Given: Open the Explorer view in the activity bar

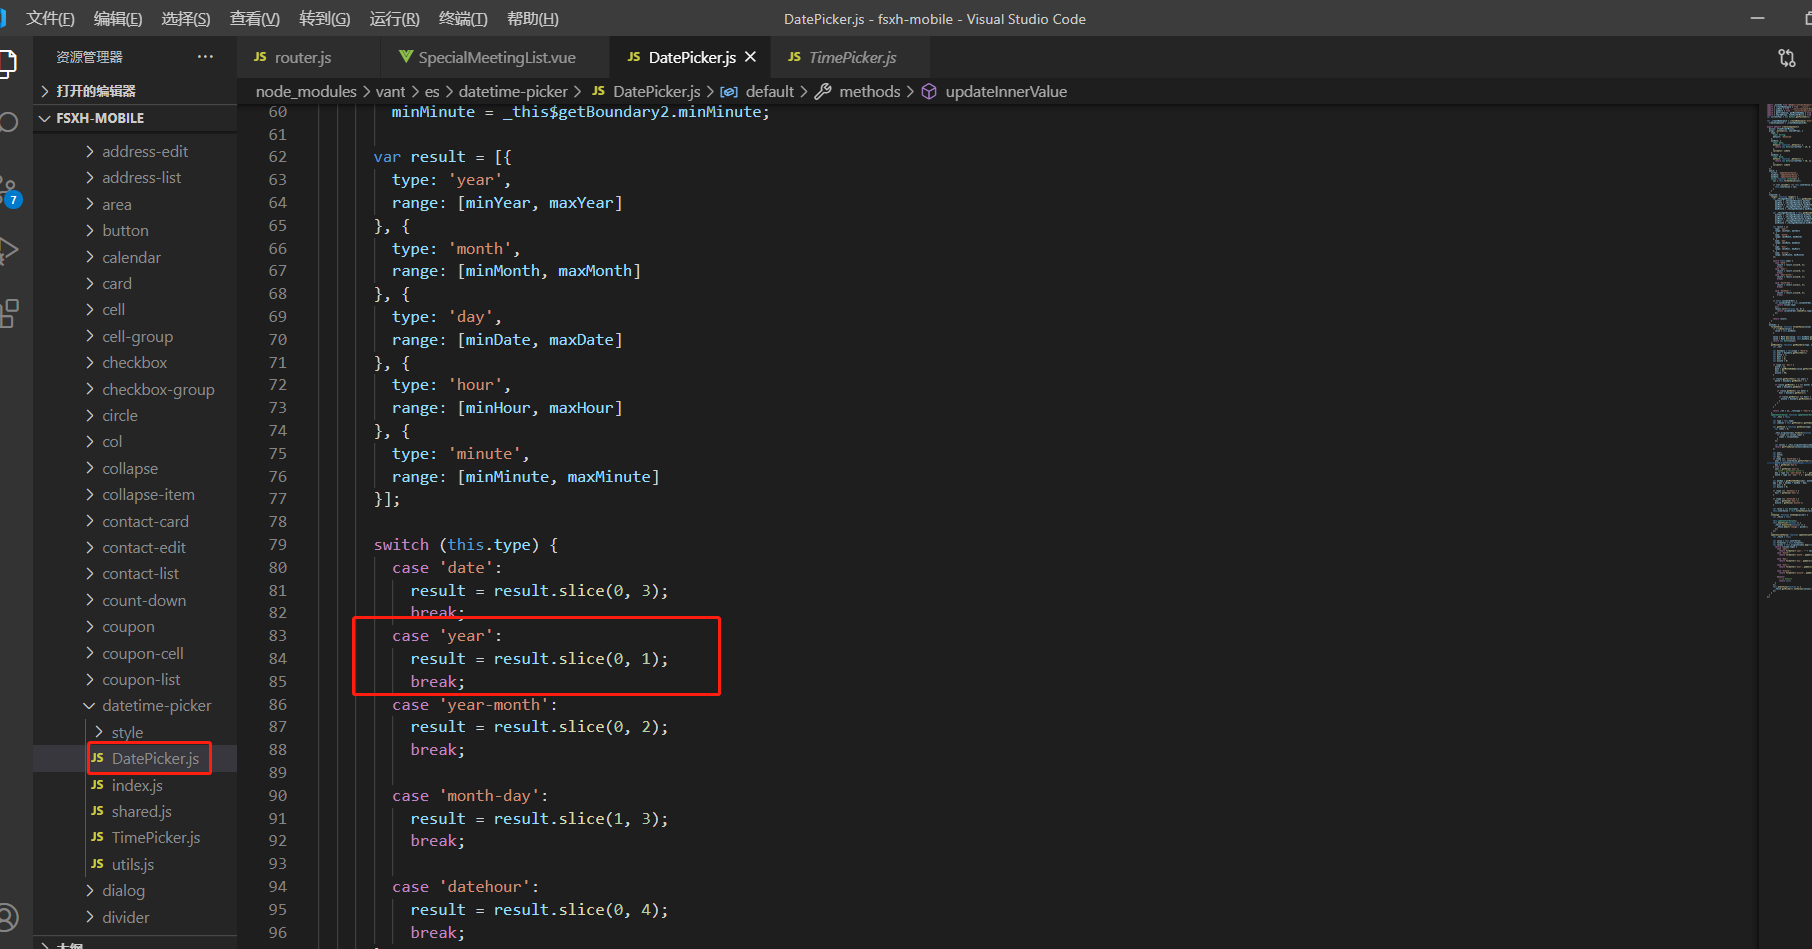Looking at the screenshot, I should pyautogui.click(x=8, y=63).
